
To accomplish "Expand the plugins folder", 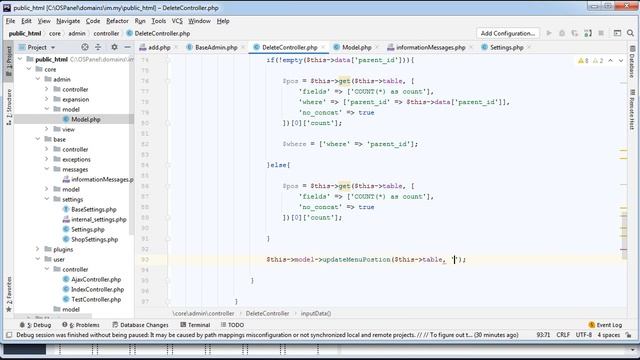I will click(x=38, y=249).
